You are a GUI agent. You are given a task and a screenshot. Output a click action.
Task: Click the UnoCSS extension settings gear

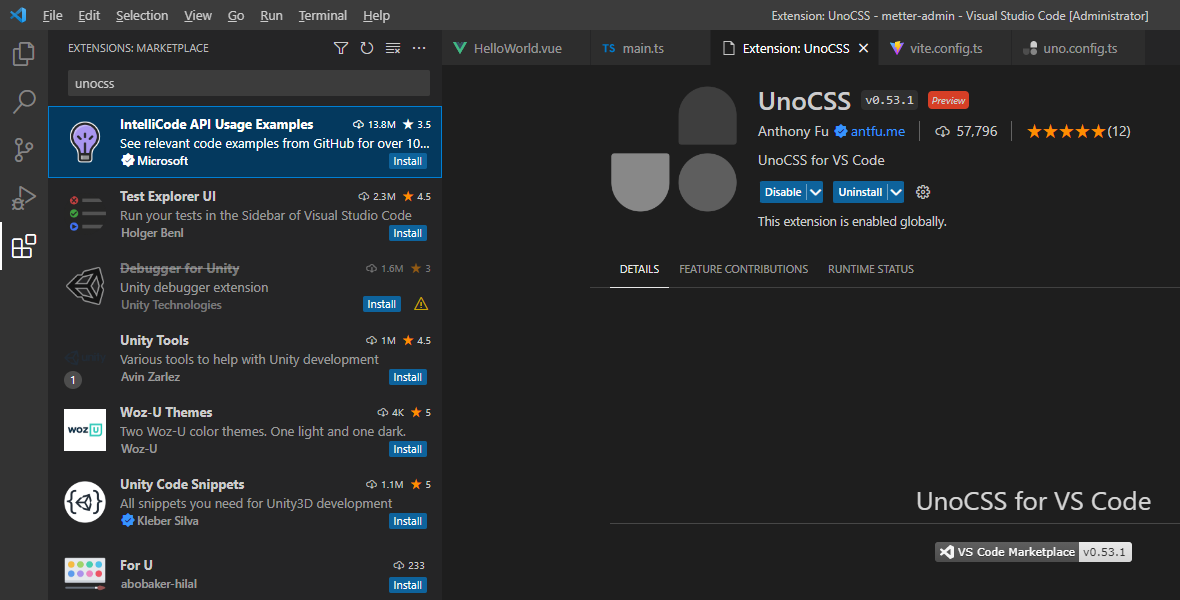(x=923, y=192)
